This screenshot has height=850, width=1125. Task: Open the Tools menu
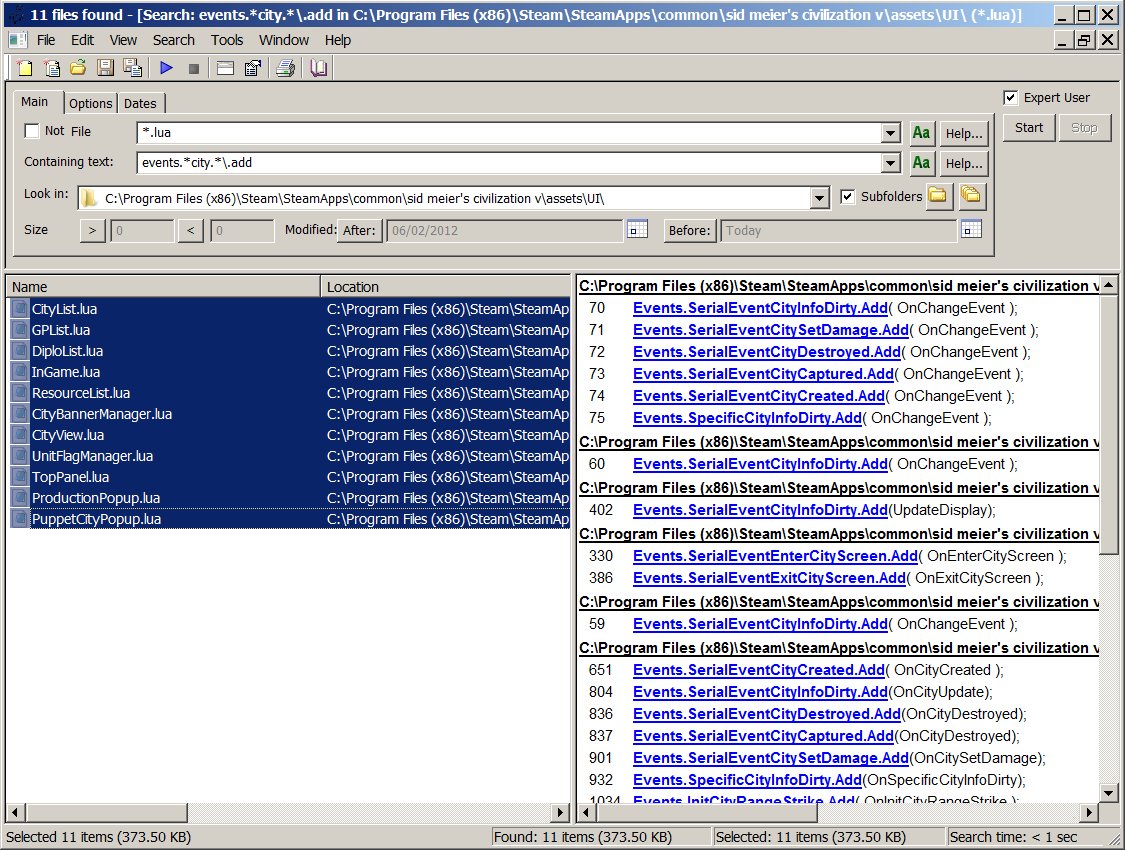click(x=227, y=40)
